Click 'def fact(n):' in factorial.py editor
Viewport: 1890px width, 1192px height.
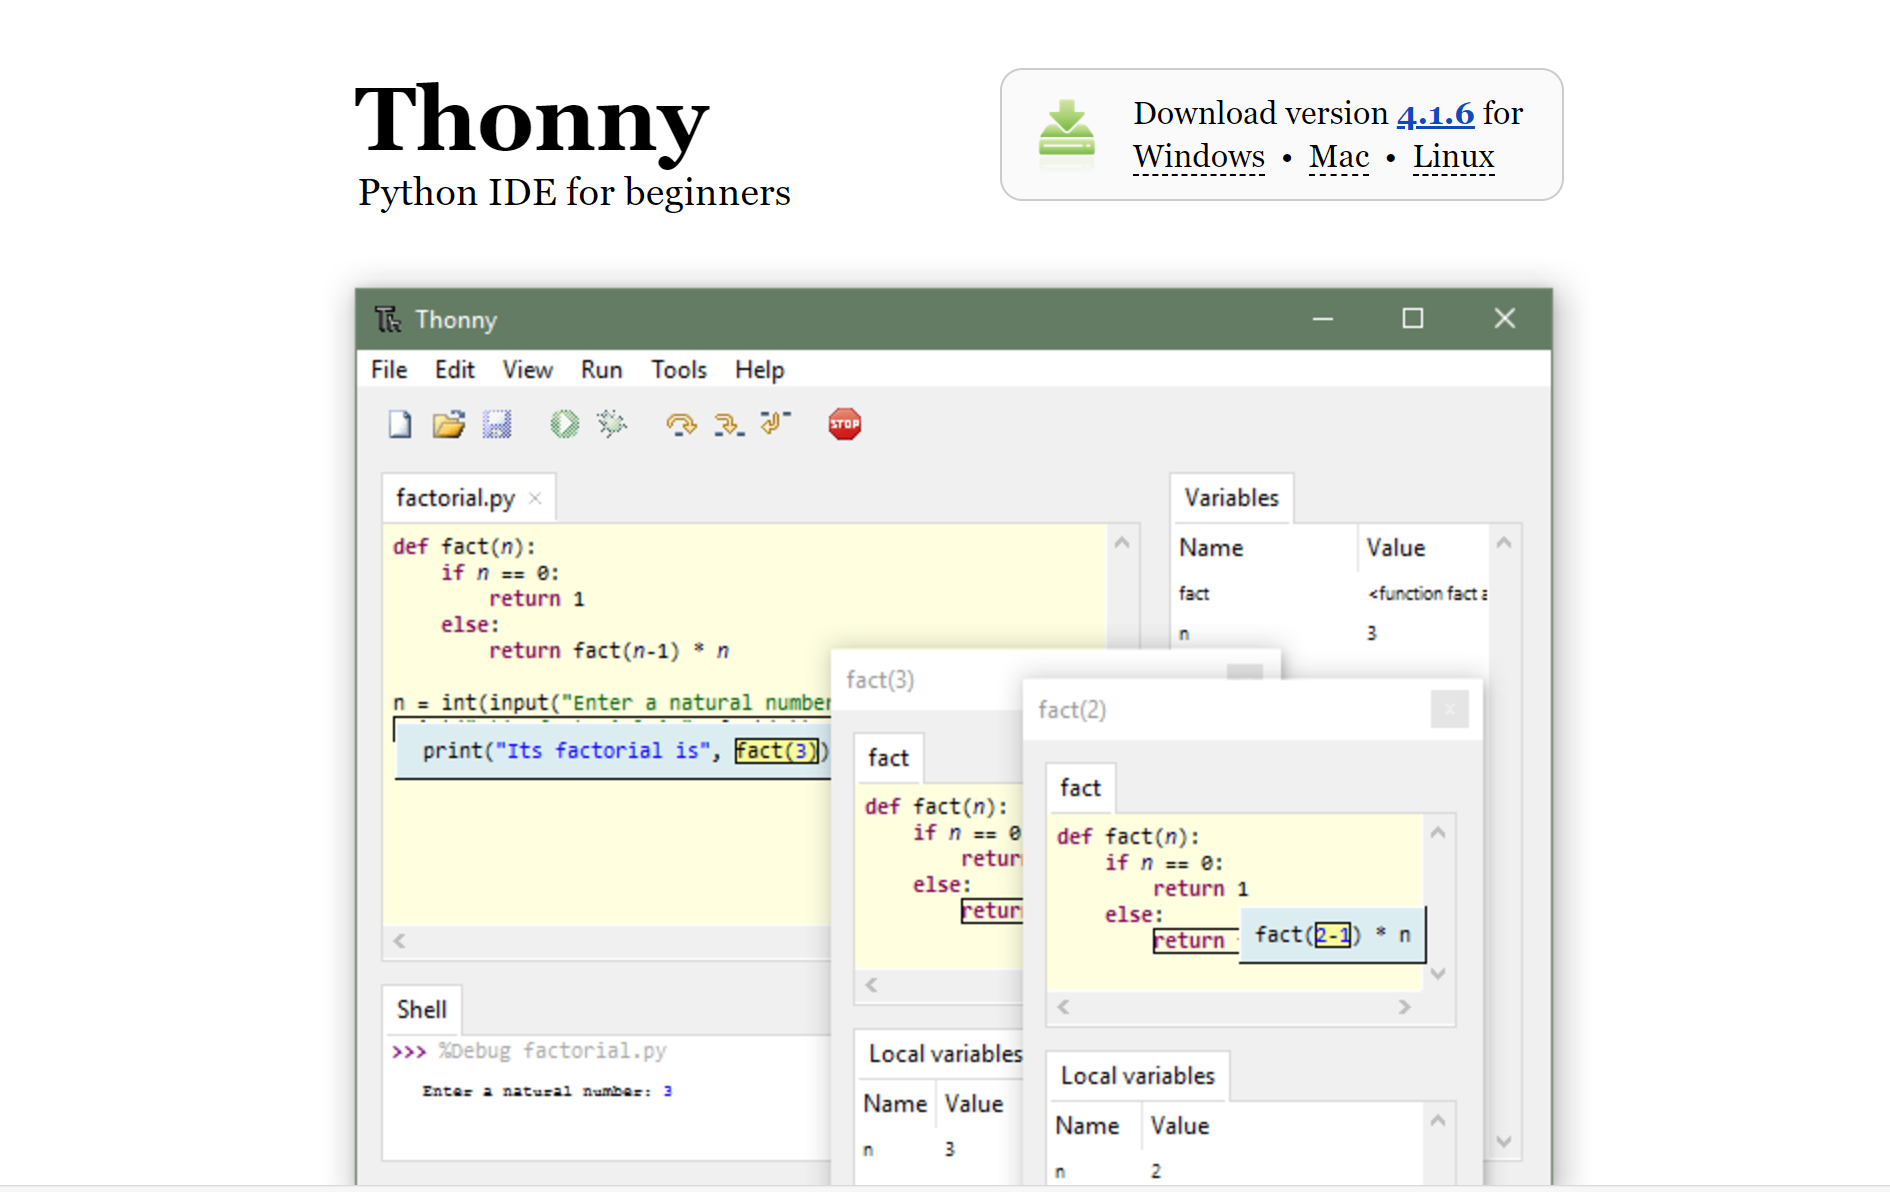tap(464, 547)
